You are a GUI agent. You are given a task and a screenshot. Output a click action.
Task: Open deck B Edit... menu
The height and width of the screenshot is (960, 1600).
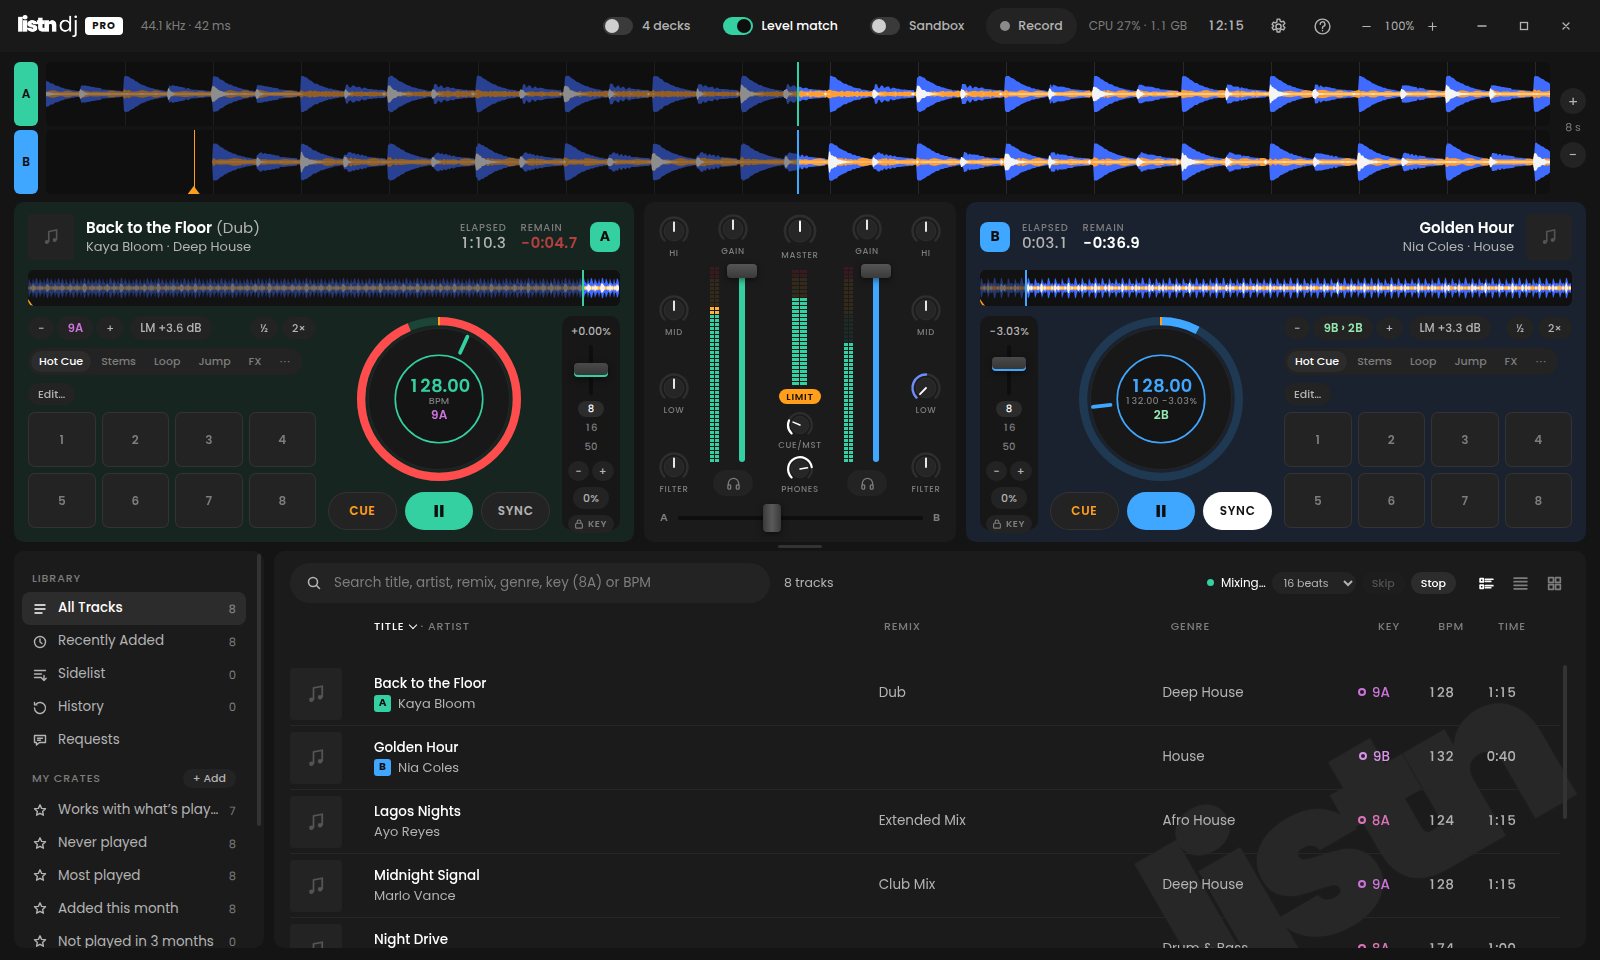pyautogui.click(x=1308, y=394)
